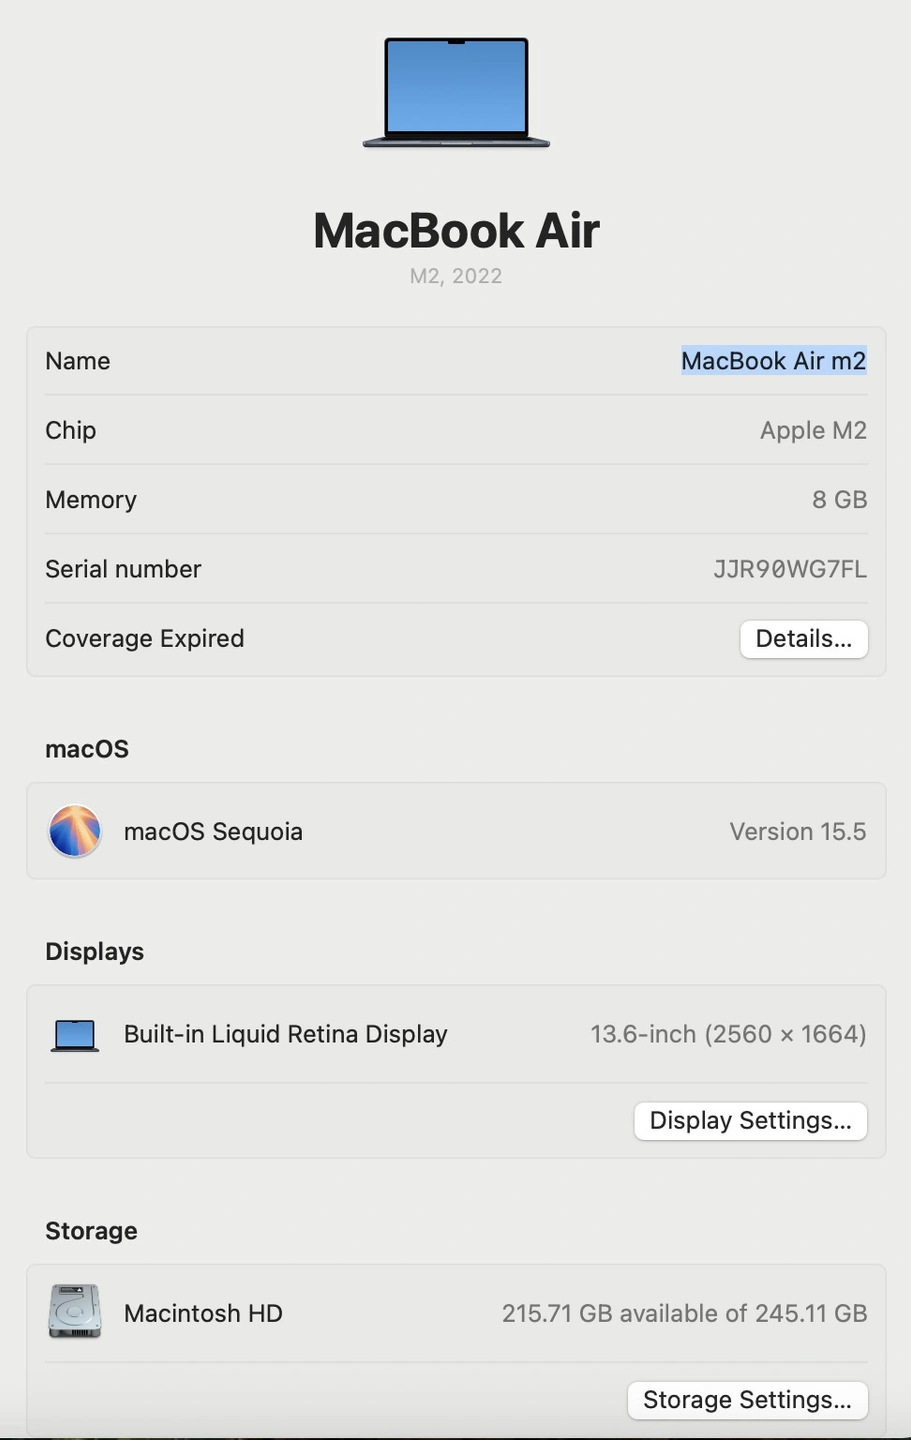Click the Macintosh HD drive icon

tap(75, 1312)
